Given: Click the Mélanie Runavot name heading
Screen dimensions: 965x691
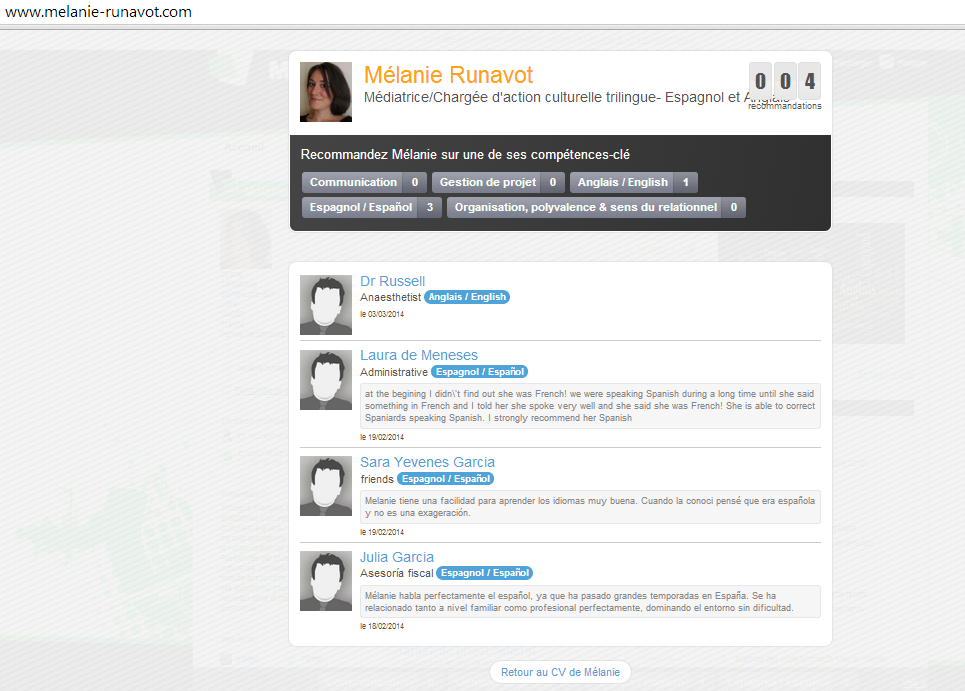Looking at the screenshot, I should coord(448,75).
